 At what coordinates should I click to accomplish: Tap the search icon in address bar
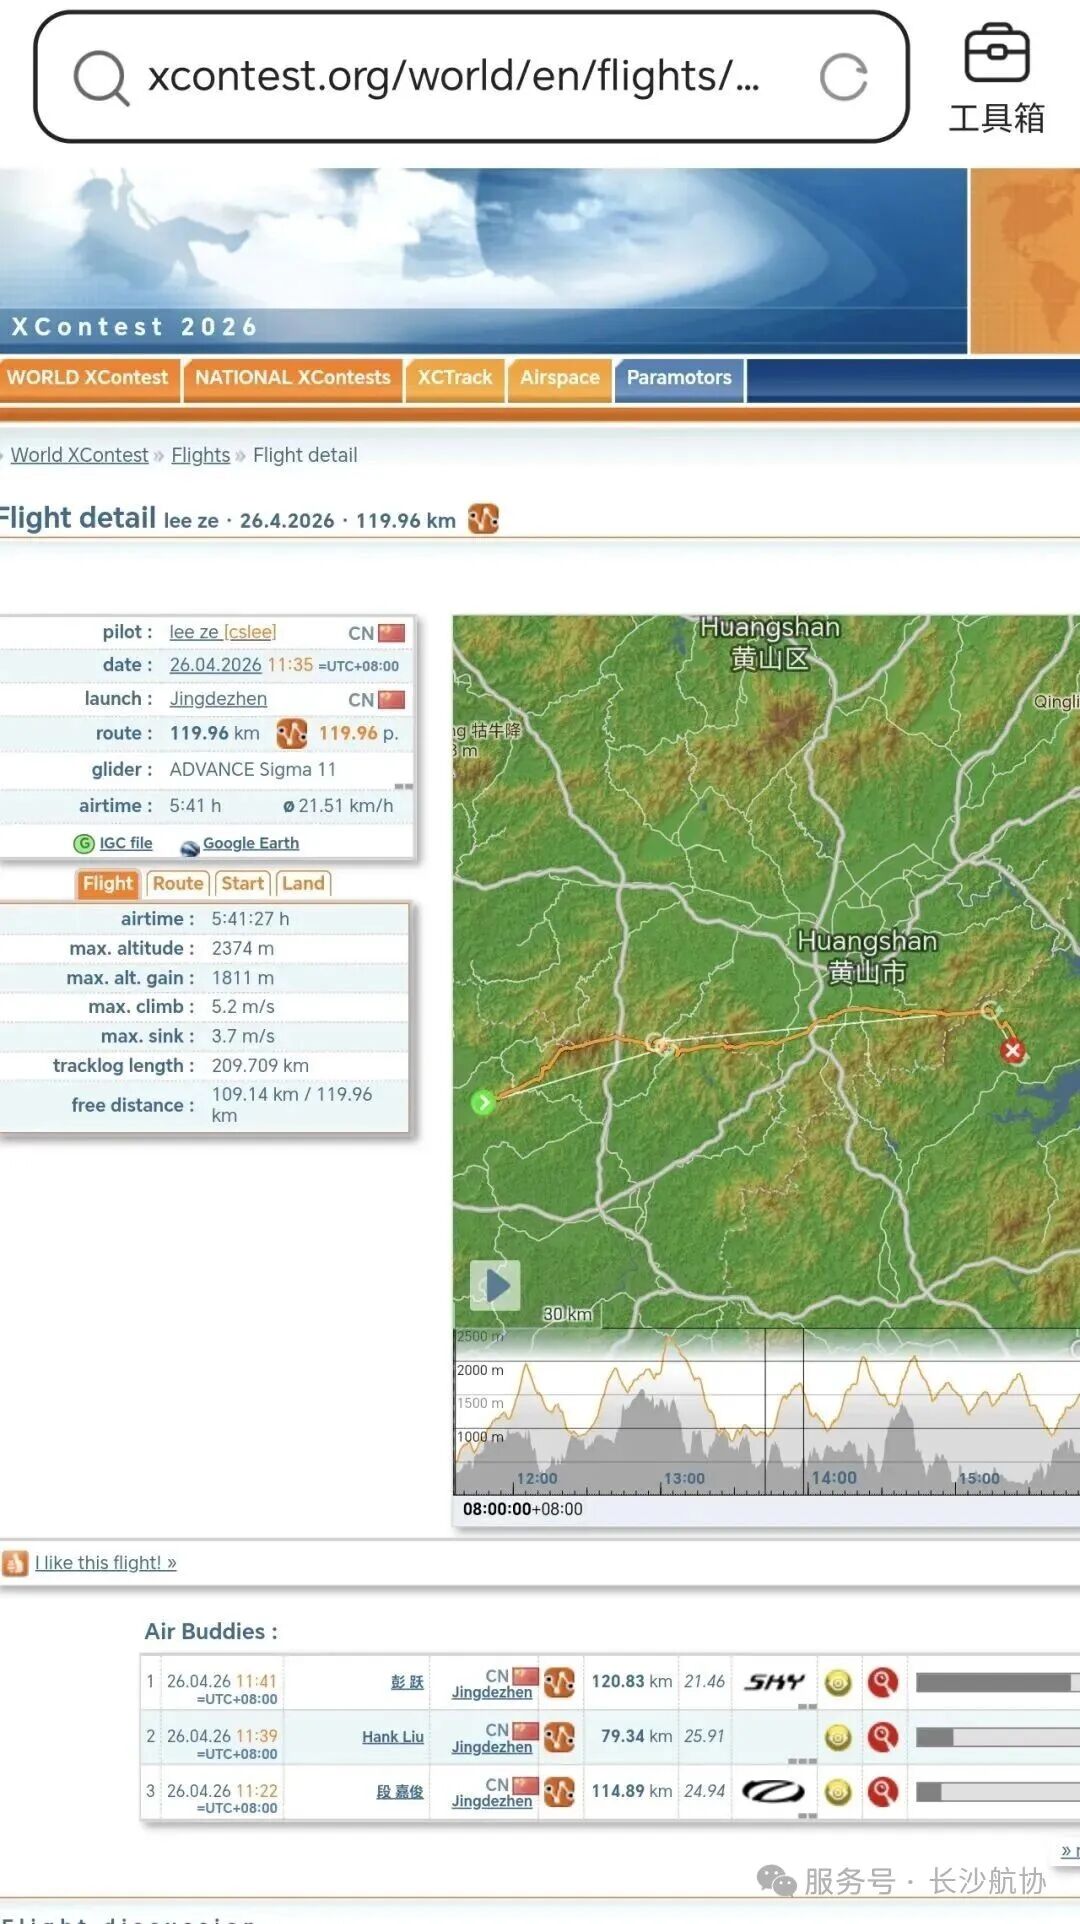(x=101, y=78)
